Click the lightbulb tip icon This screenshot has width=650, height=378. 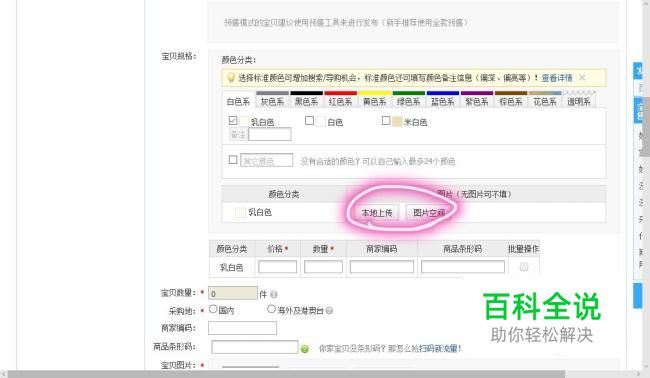[231, 77]
